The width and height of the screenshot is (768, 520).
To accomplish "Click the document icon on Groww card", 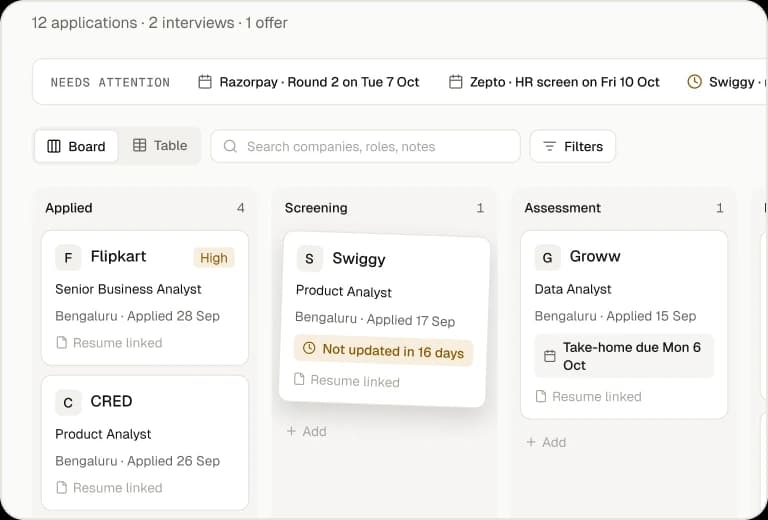I will click(x=541, y=396).
